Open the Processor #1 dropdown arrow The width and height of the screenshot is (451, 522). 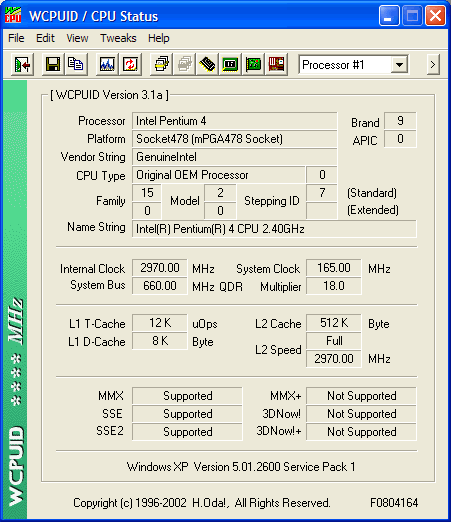coord(399,65)
